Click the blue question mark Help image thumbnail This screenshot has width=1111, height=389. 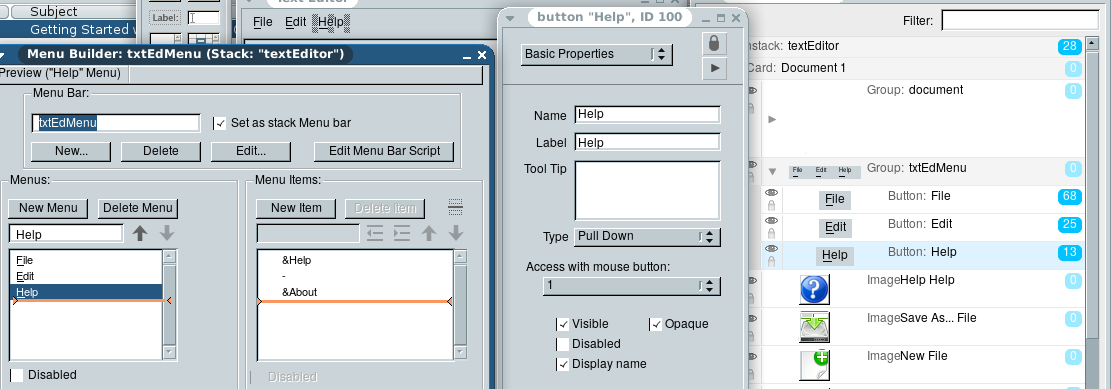(814, 289)
